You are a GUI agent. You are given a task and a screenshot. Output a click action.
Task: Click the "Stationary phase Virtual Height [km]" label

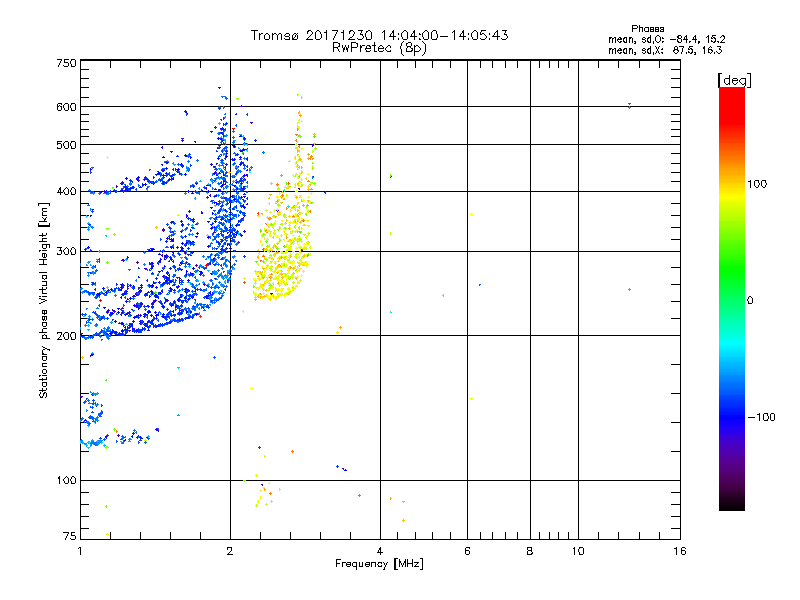pyautogui.click(x=44, y=300)
